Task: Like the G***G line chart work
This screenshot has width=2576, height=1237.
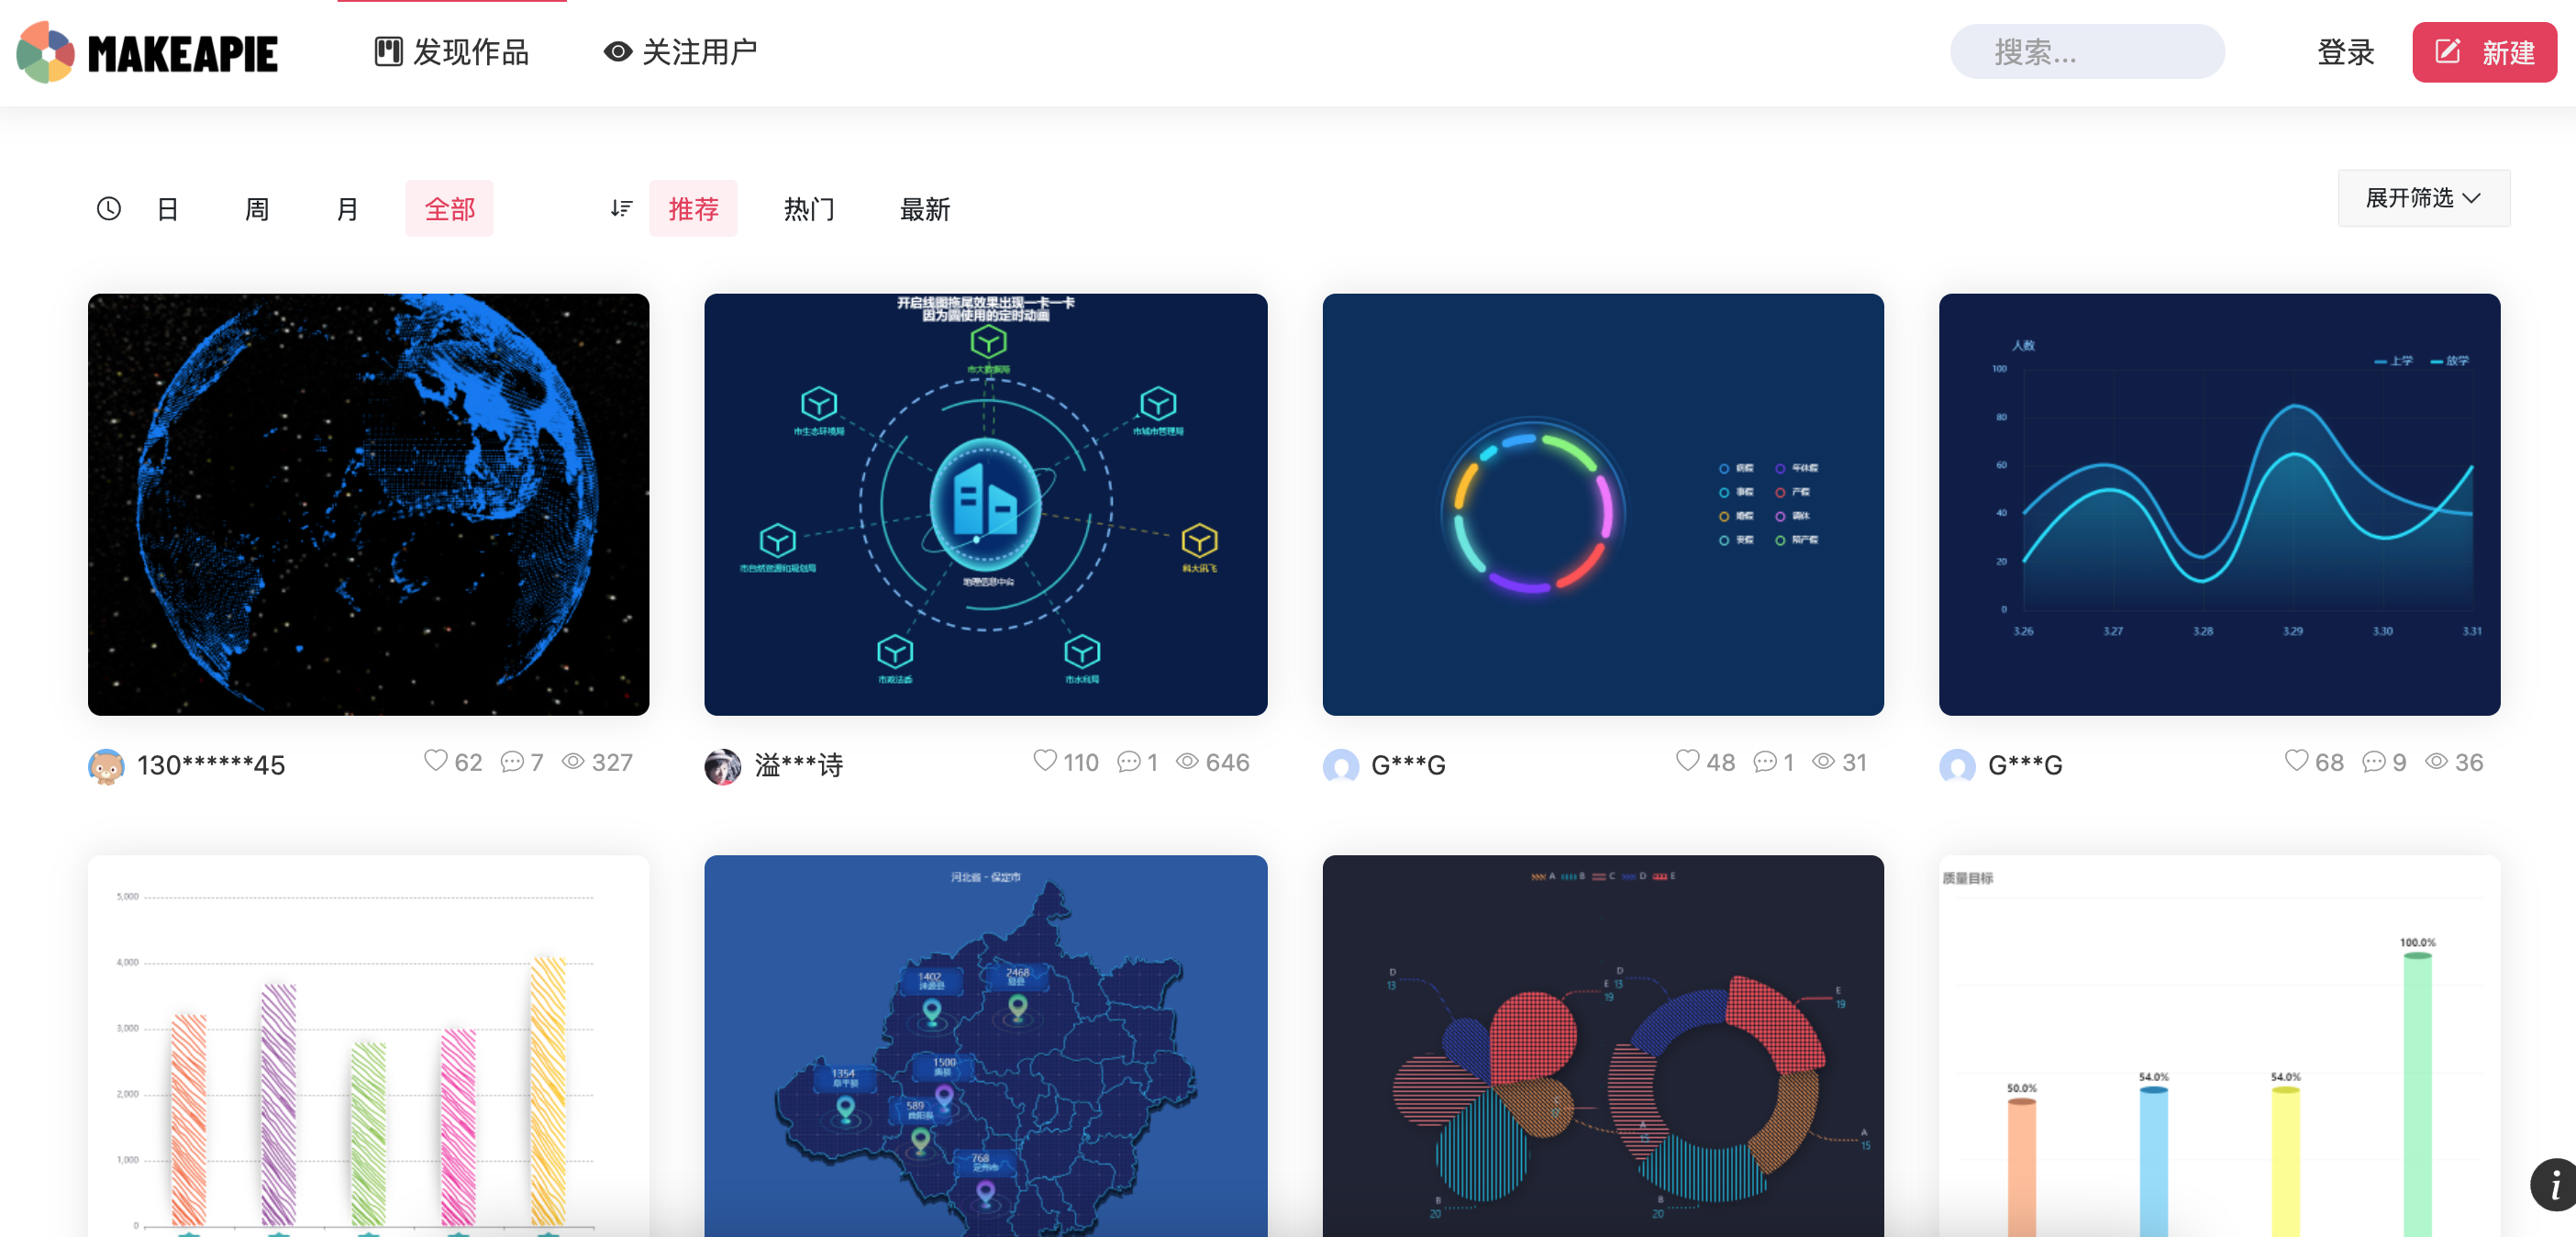Action: pos(2296,761)
